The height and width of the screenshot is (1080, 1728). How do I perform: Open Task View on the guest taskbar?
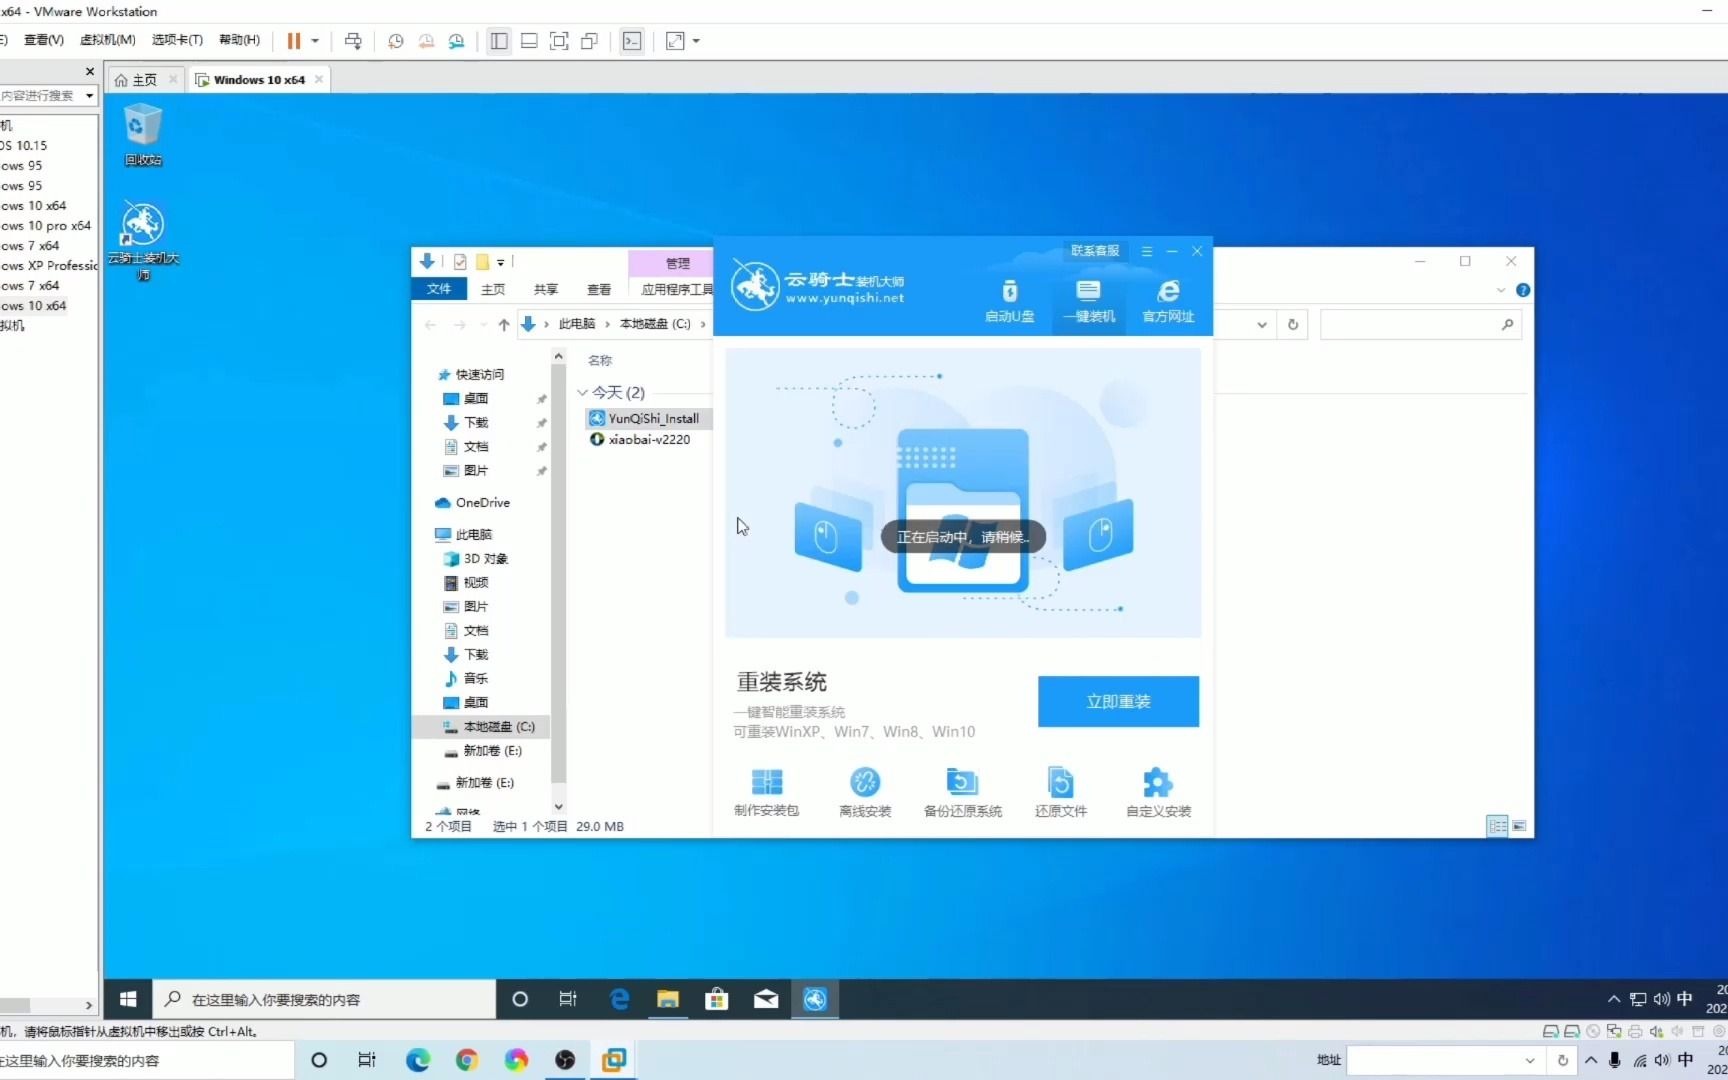pyautogui.click(x=568, y=999)
